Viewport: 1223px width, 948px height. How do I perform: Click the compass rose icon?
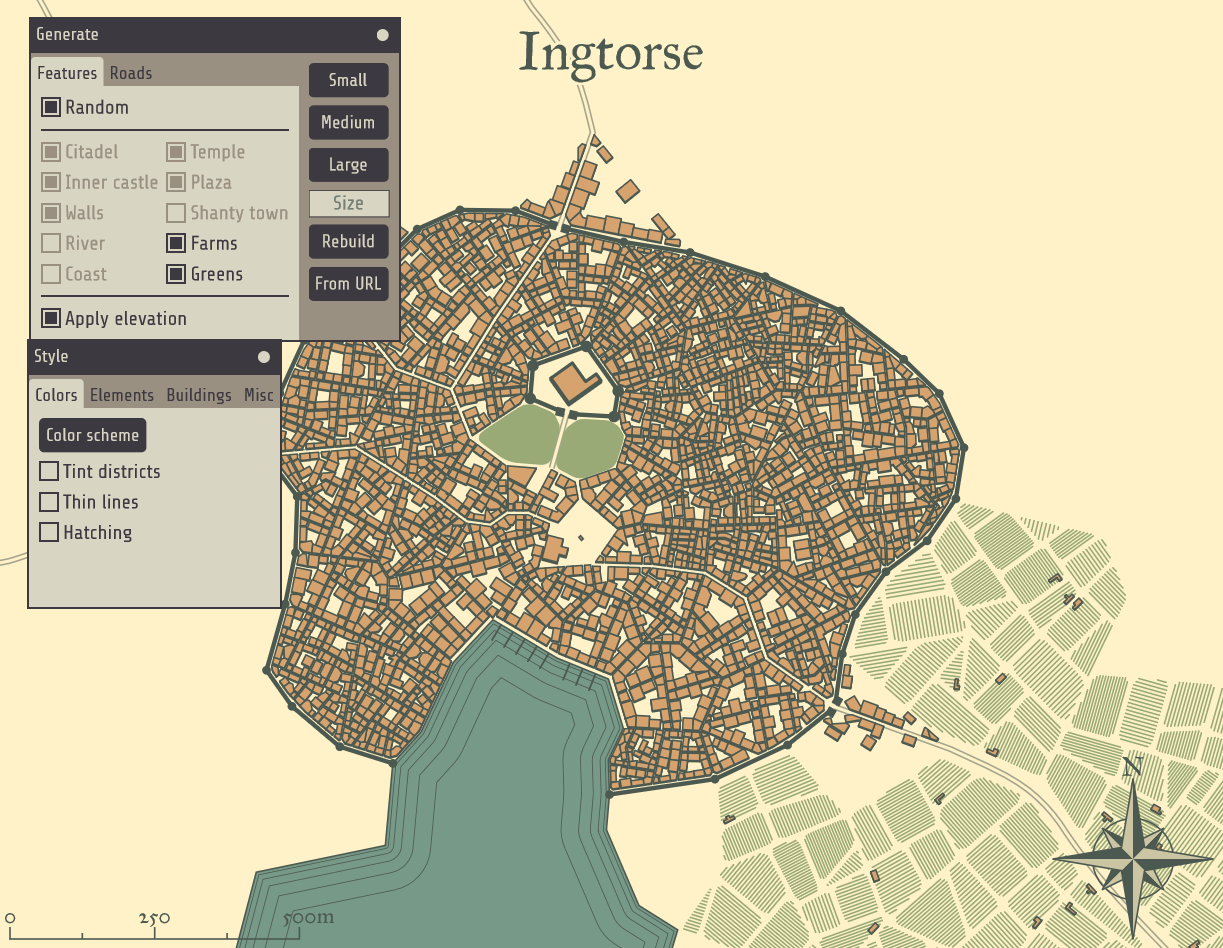click(1132, 858)
